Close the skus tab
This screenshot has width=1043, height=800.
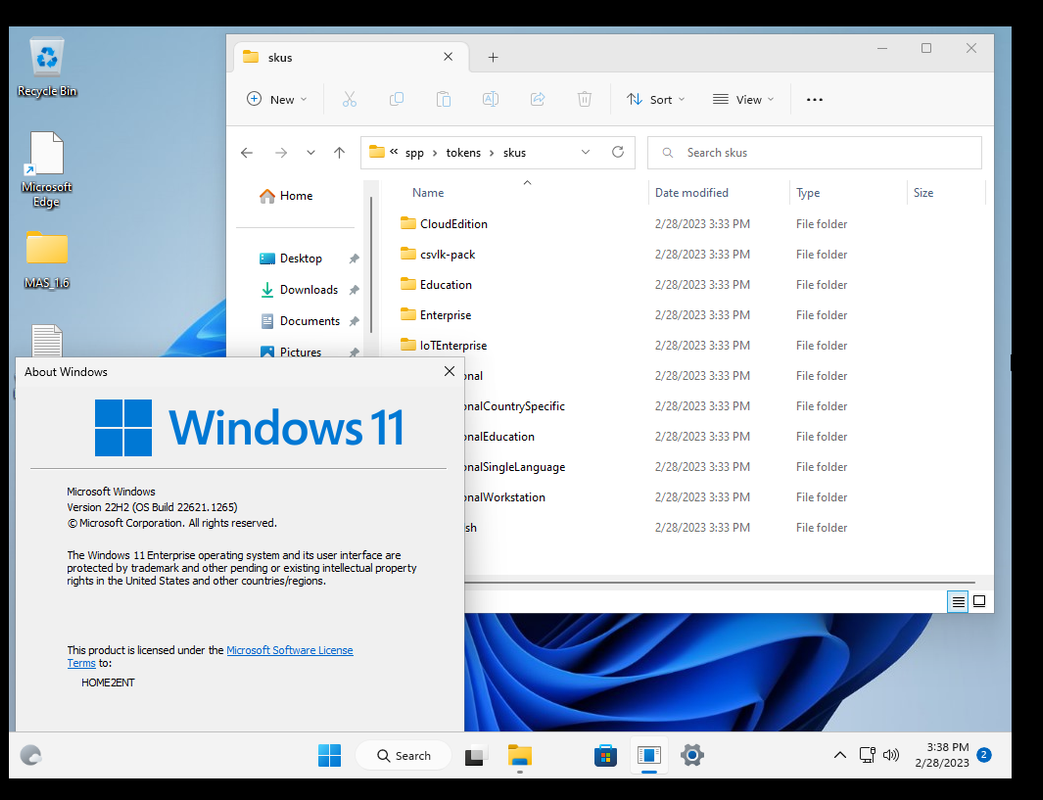(448, 57)
